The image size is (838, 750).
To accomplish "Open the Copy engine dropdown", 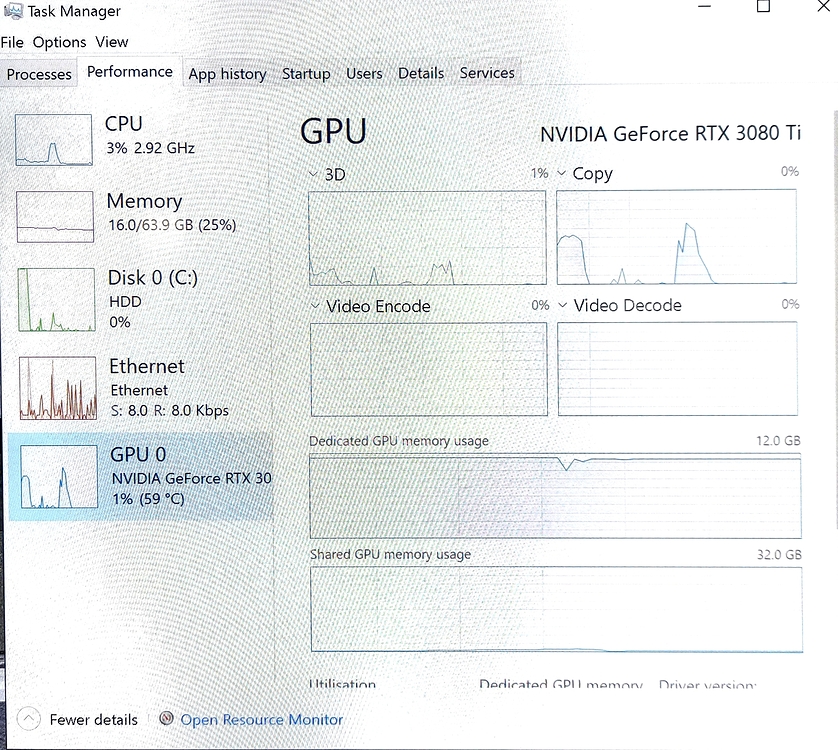I will 563,173.
